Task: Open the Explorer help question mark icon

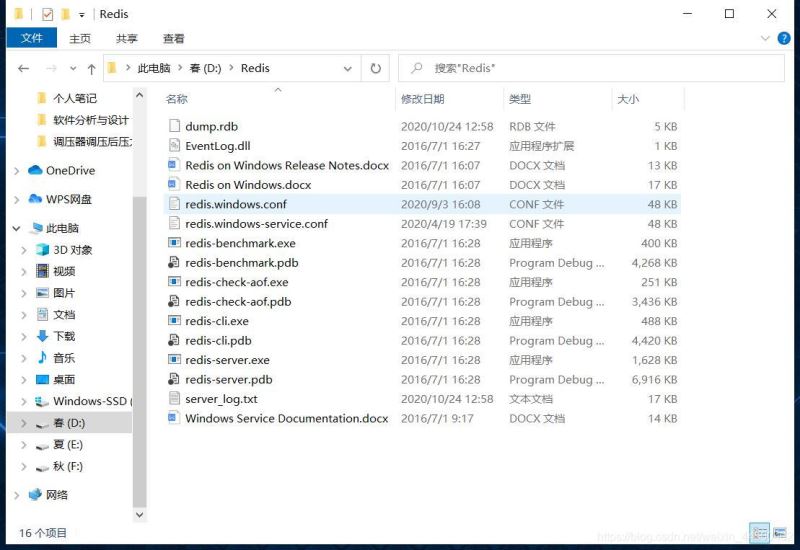Action: pos(784,38)
